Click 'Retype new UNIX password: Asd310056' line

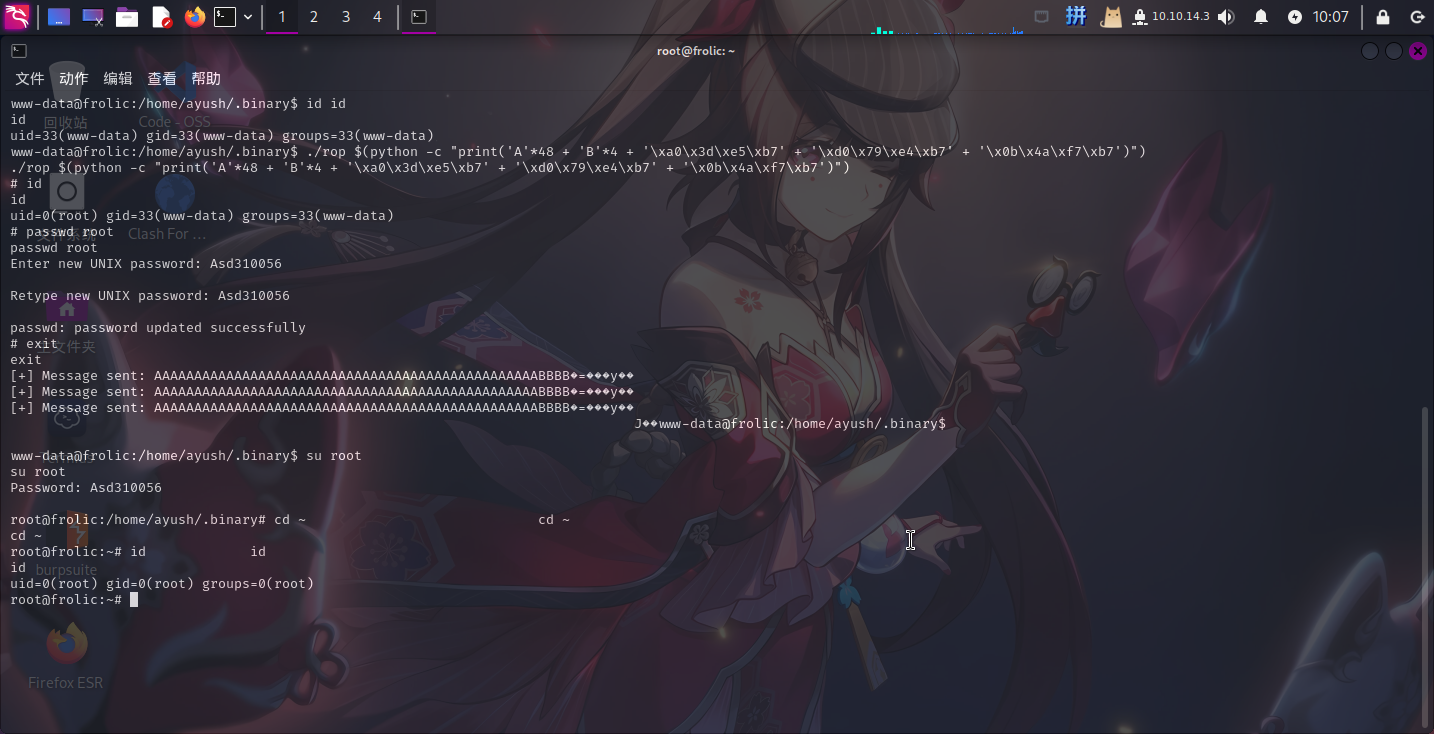click(x=150, y=296)
